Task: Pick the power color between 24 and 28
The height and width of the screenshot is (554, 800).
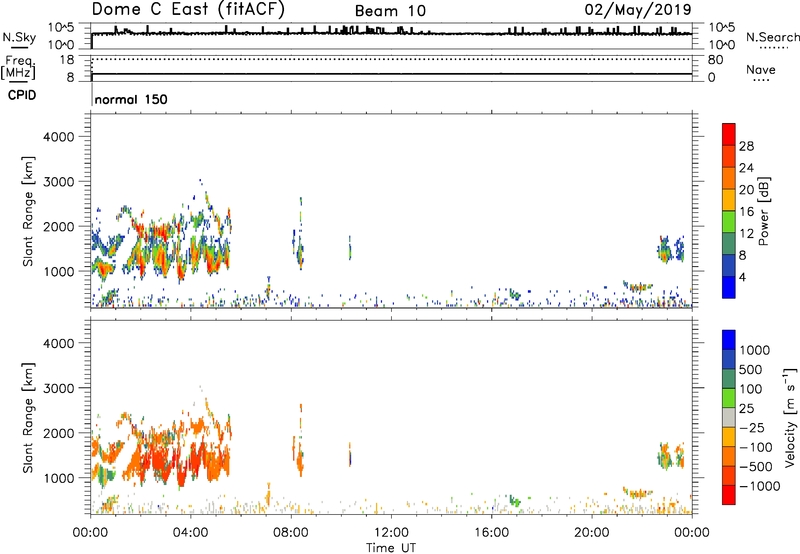Action: 729,156
